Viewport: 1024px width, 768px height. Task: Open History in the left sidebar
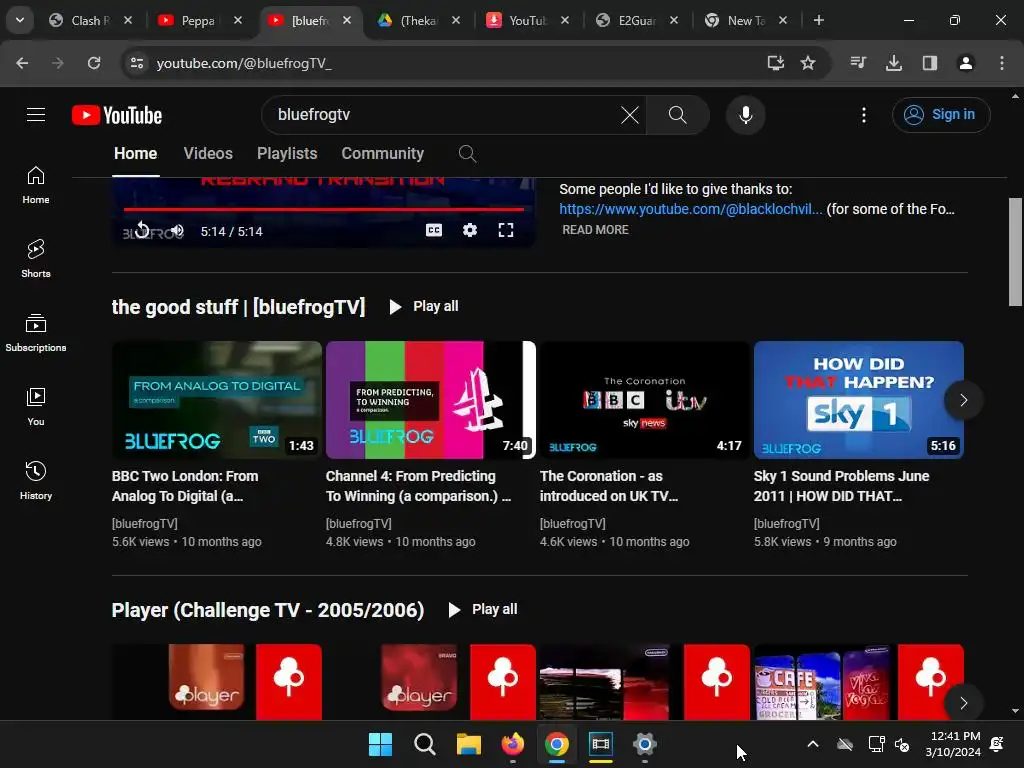click(36, 480)
